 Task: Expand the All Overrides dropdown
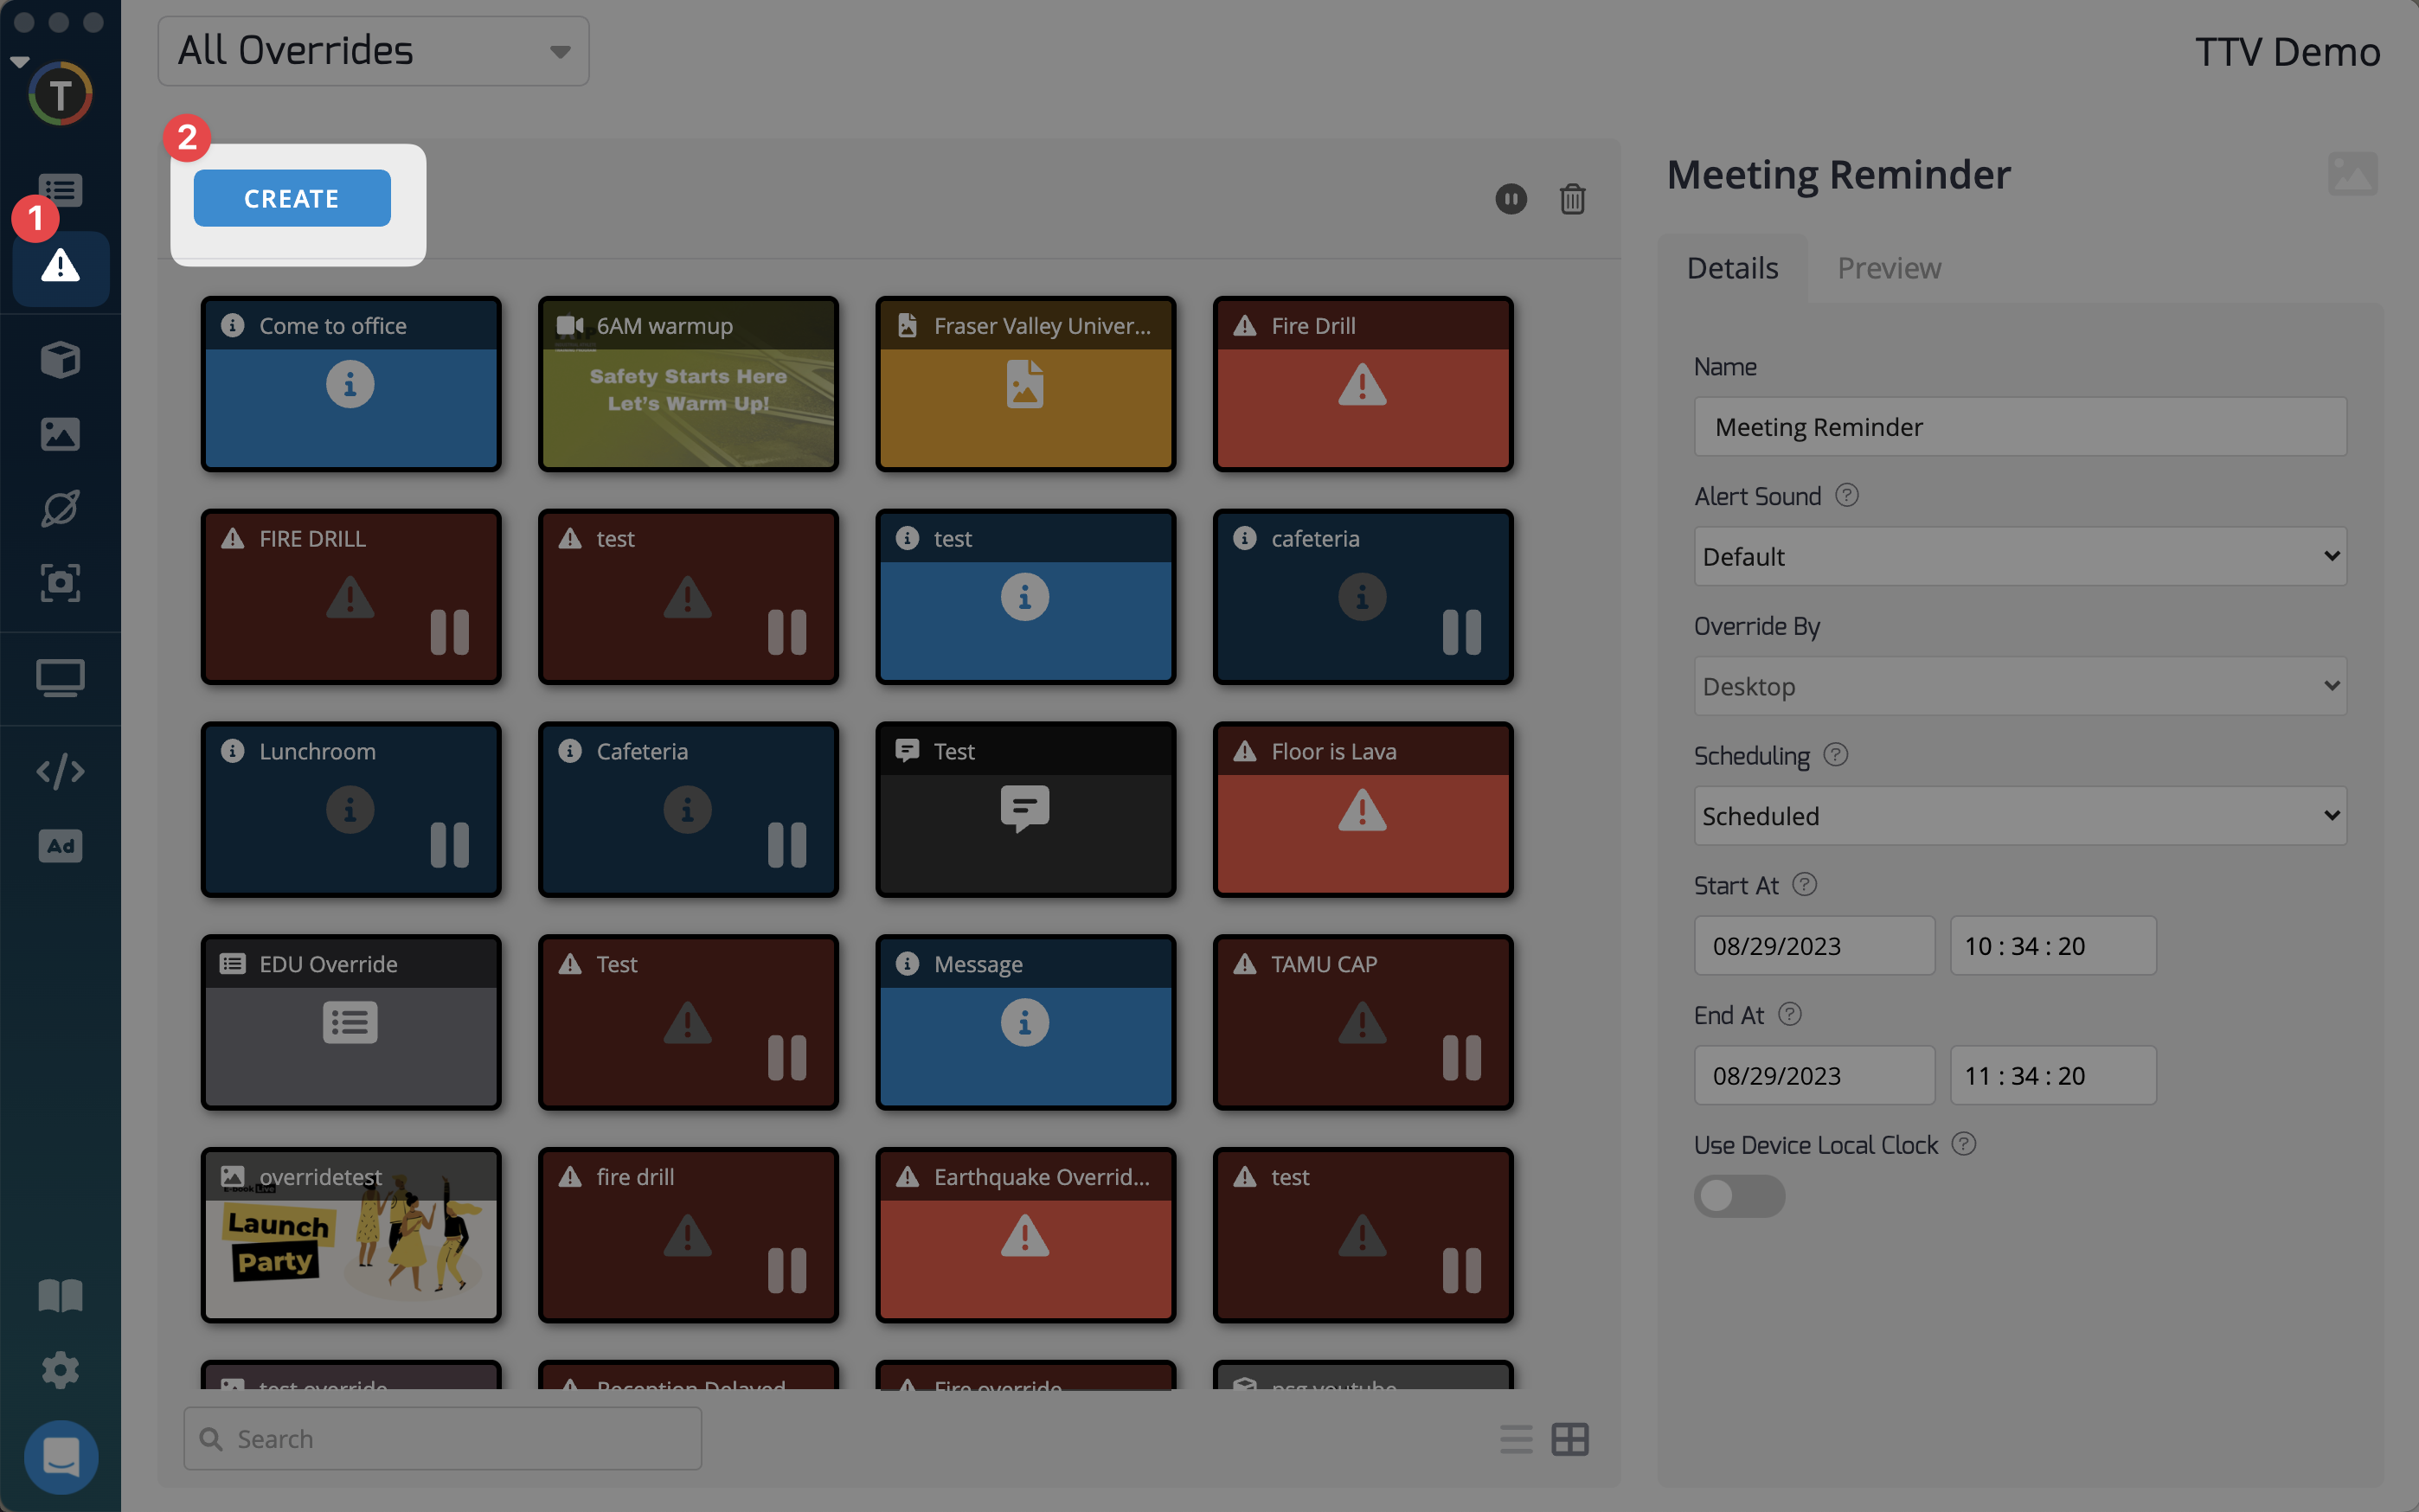(373, 51)
